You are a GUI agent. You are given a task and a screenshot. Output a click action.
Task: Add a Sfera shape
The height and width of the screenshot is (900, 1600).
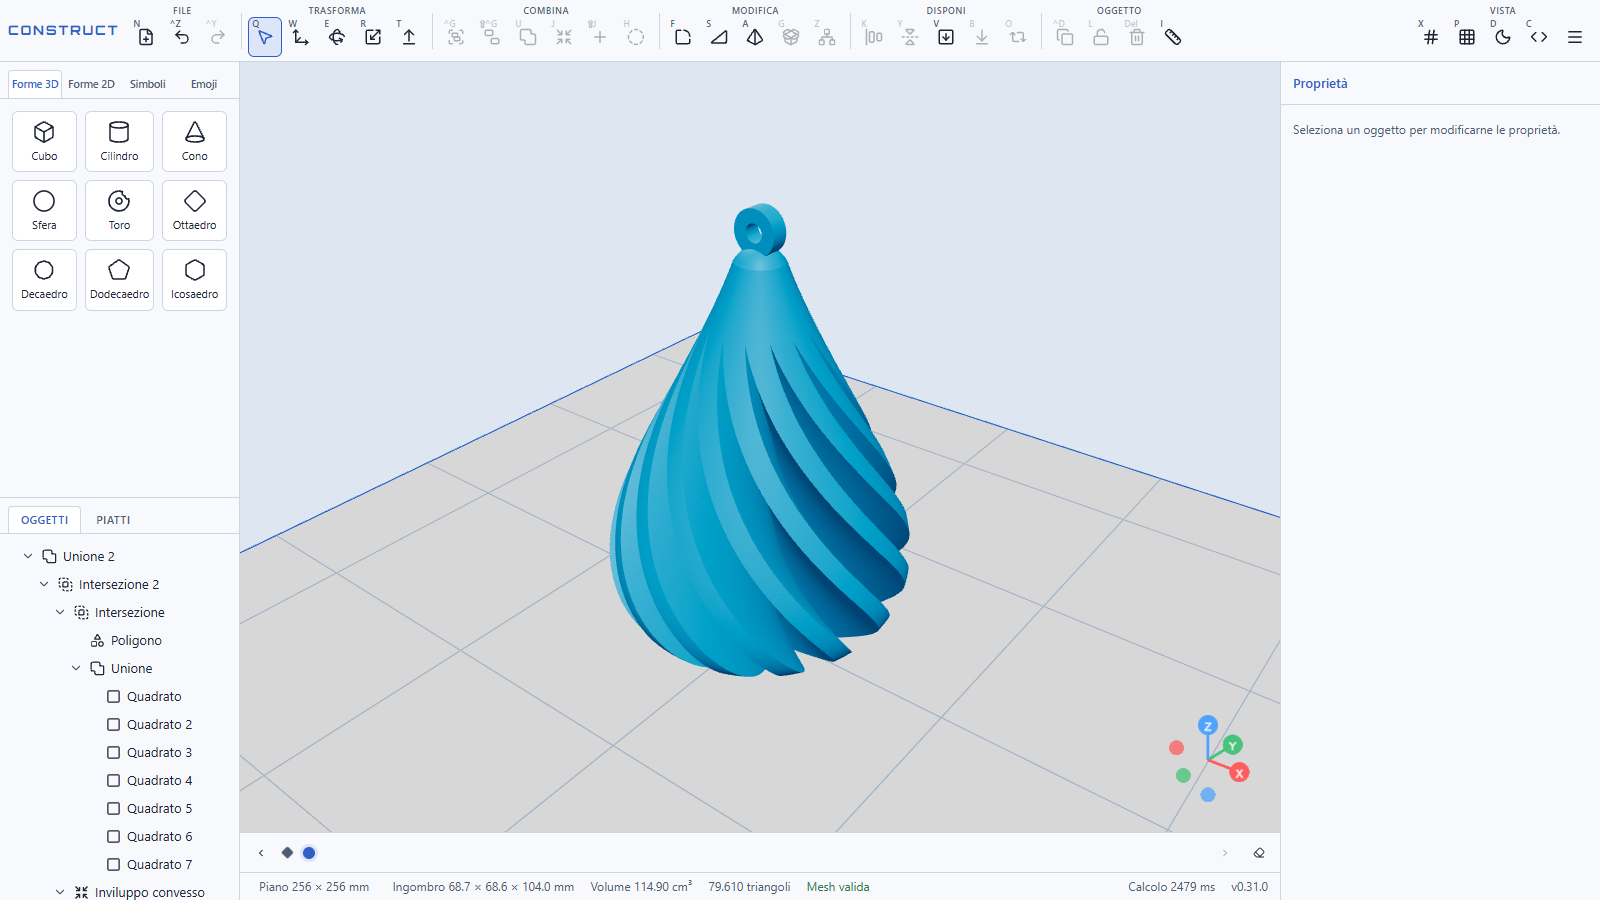point(44,210)
